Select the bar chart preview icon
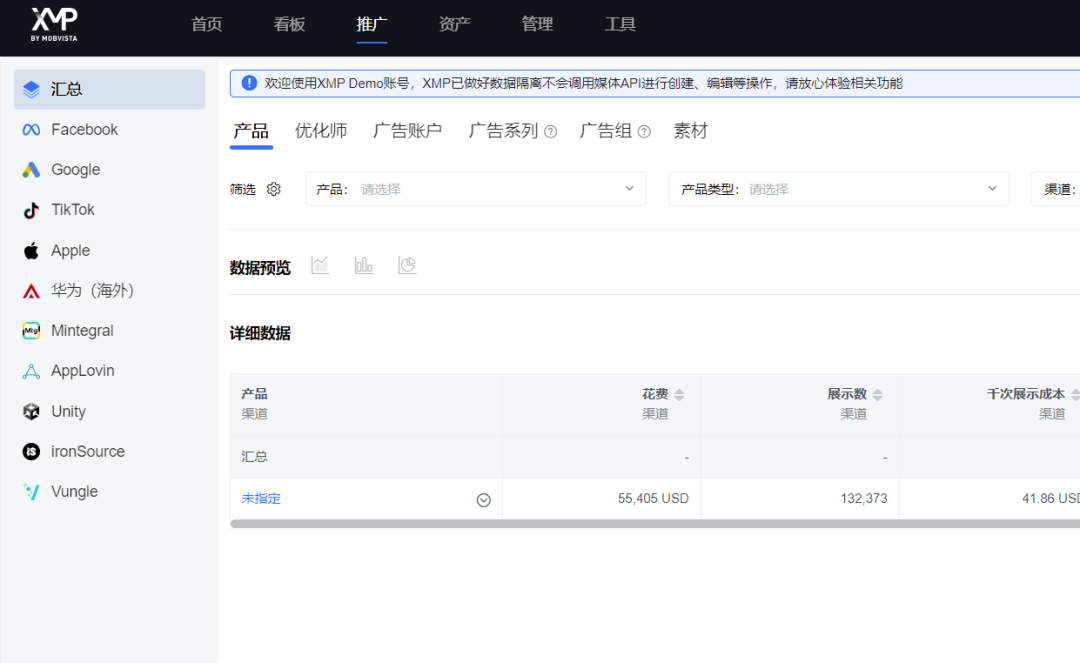This screenshot has width=1080, height=663. pyautogui.click(x=364, y=264)
